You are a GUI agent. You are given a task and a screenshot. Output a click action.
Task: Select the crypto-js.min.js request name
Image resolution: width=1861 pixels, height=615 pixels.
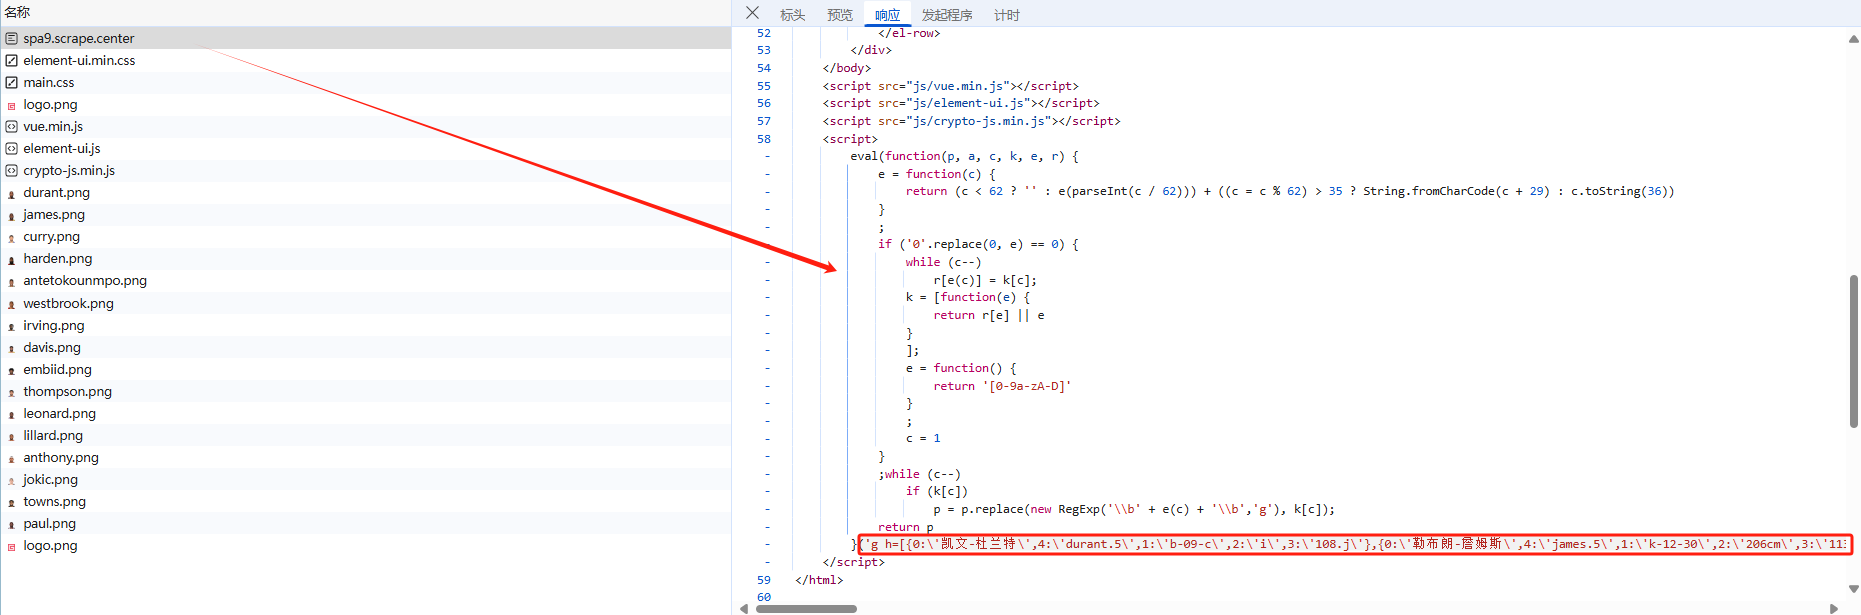point(69,170)
